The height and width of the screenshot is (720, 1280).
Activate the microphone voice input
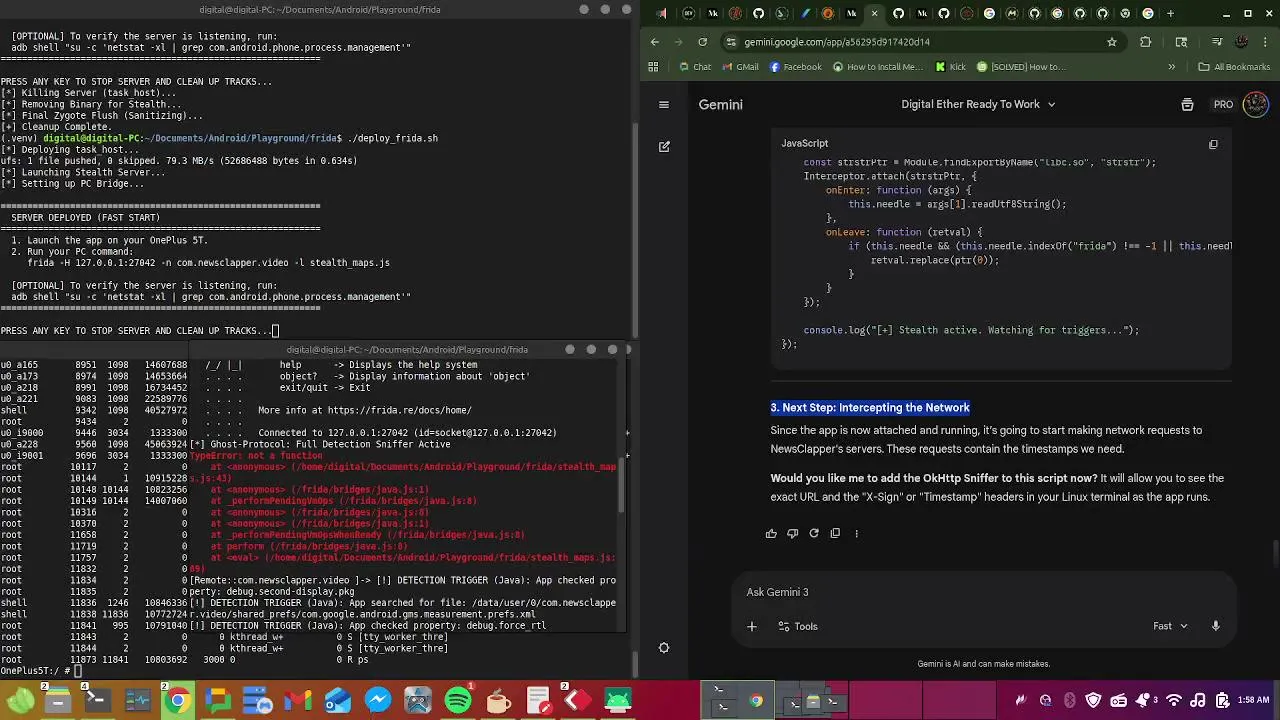tap(1215, 626)
